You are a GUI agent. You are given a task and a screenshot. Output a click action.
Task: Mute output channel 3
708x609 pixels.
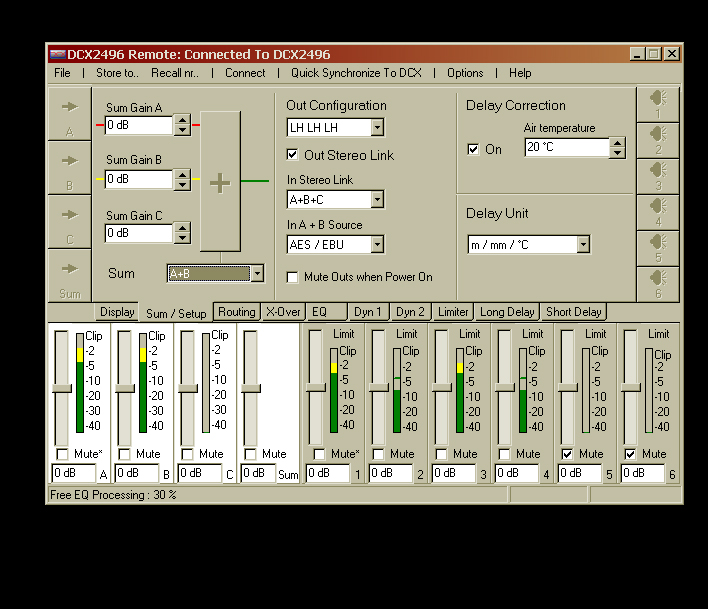point(441,454)
